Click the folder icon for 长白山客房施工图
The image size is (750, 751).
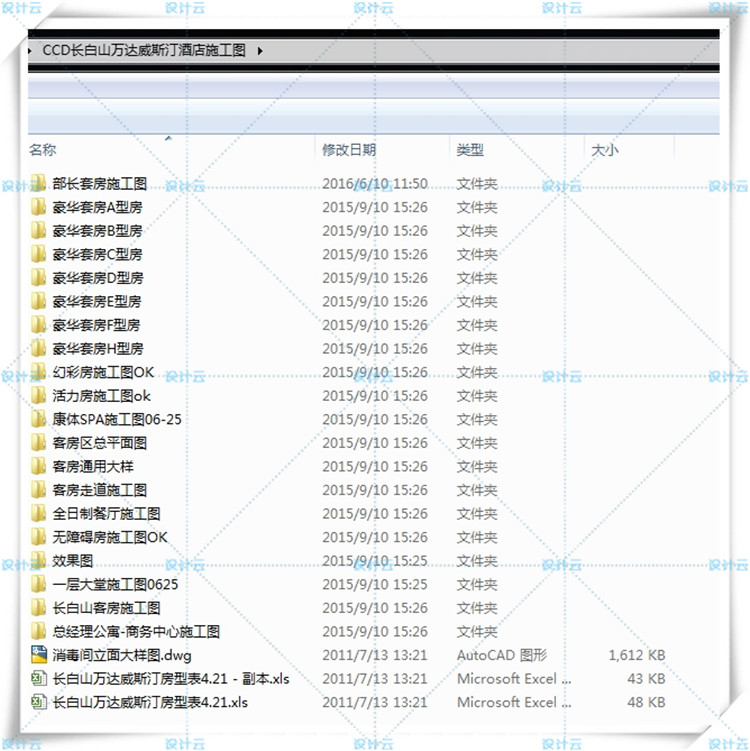tap(38, 607)
